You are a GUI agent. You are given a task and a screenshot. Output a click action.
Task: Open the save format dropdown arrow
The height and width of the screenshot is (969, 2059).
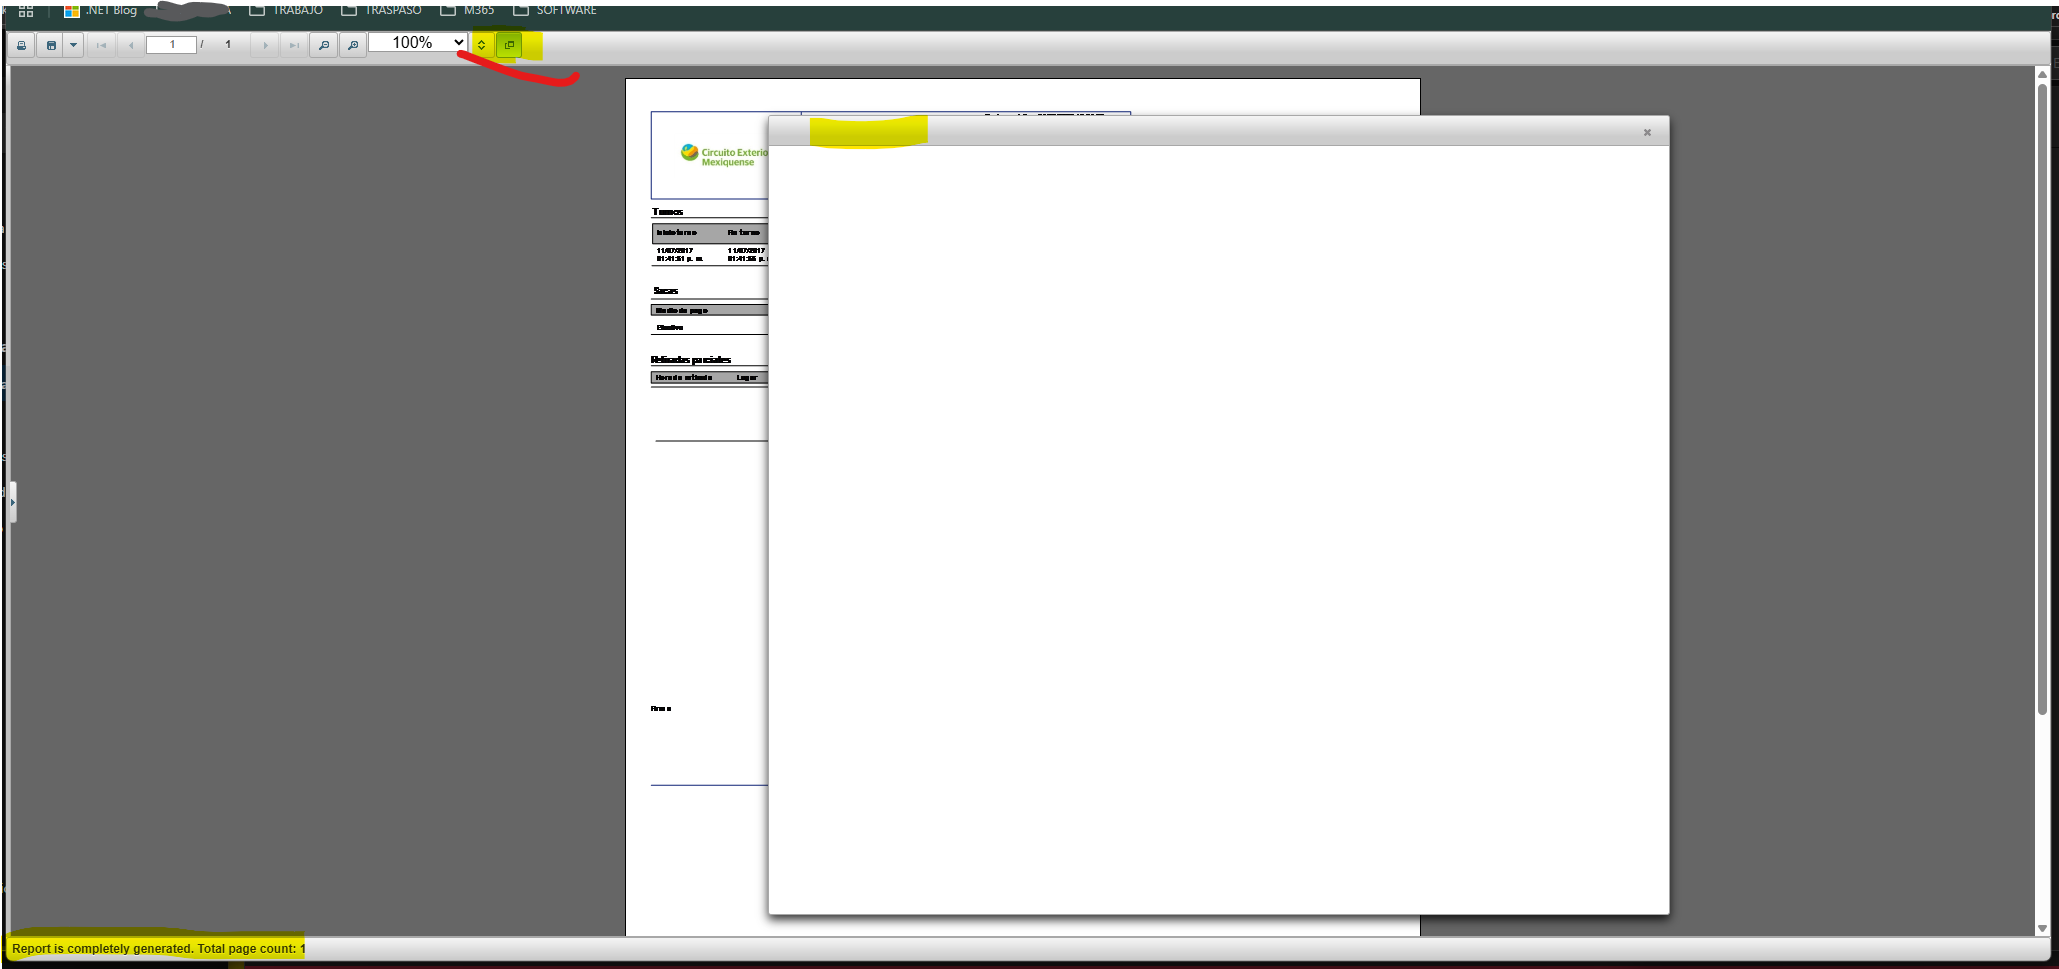(x=73, y=45)
